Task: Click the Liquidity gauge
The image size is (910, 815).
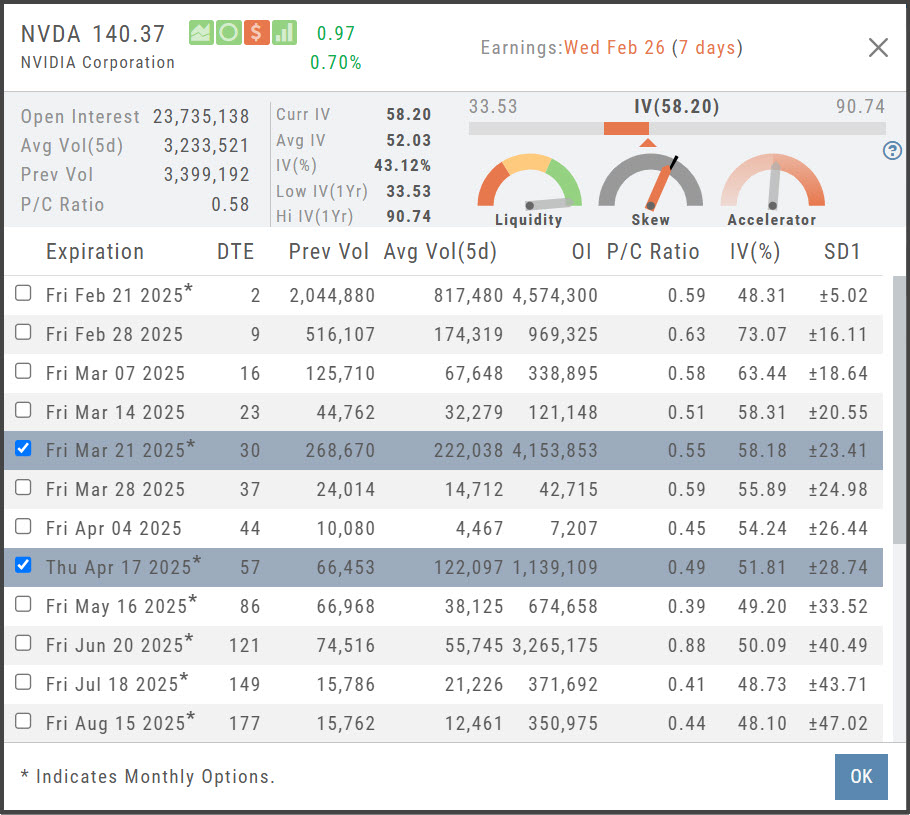Action: click(x=529, y=190)
